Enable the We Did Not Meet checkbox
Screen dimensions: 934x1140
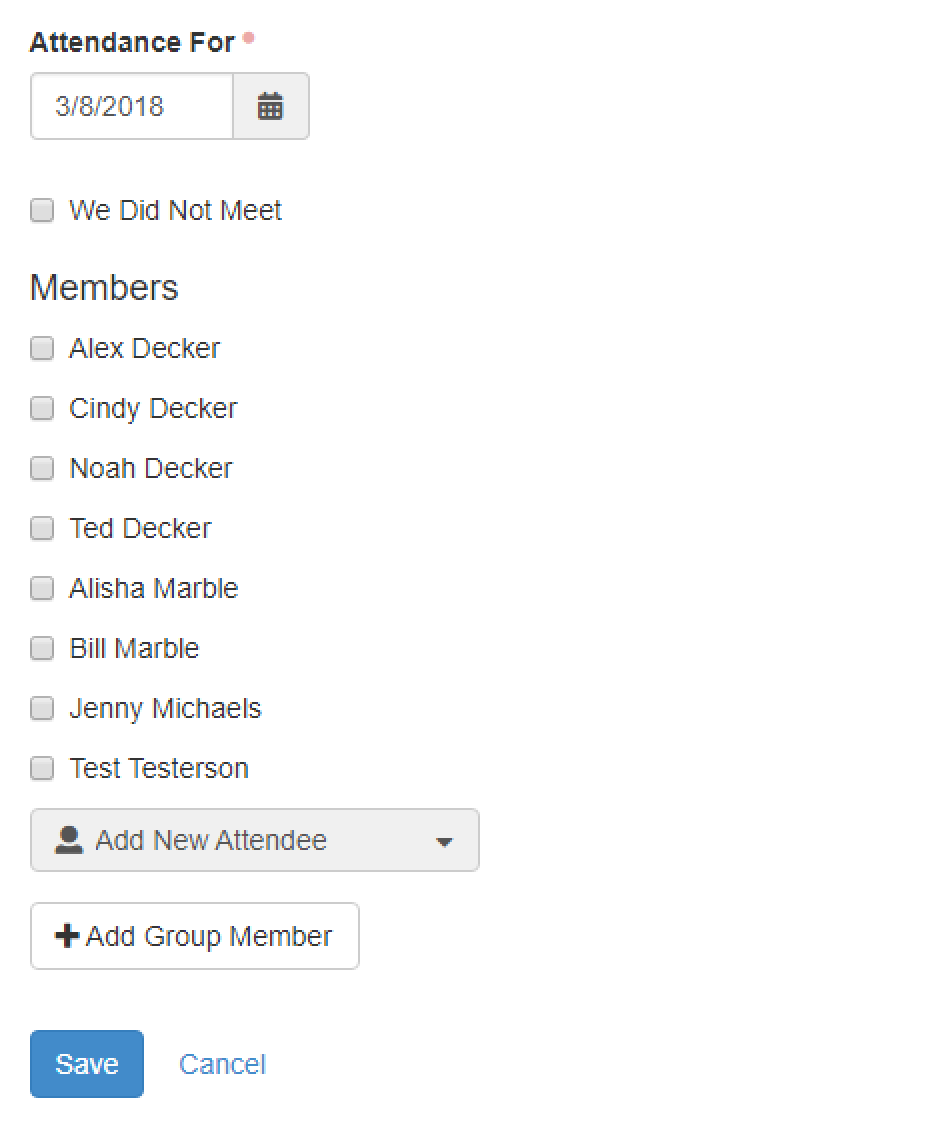[41, 210]
